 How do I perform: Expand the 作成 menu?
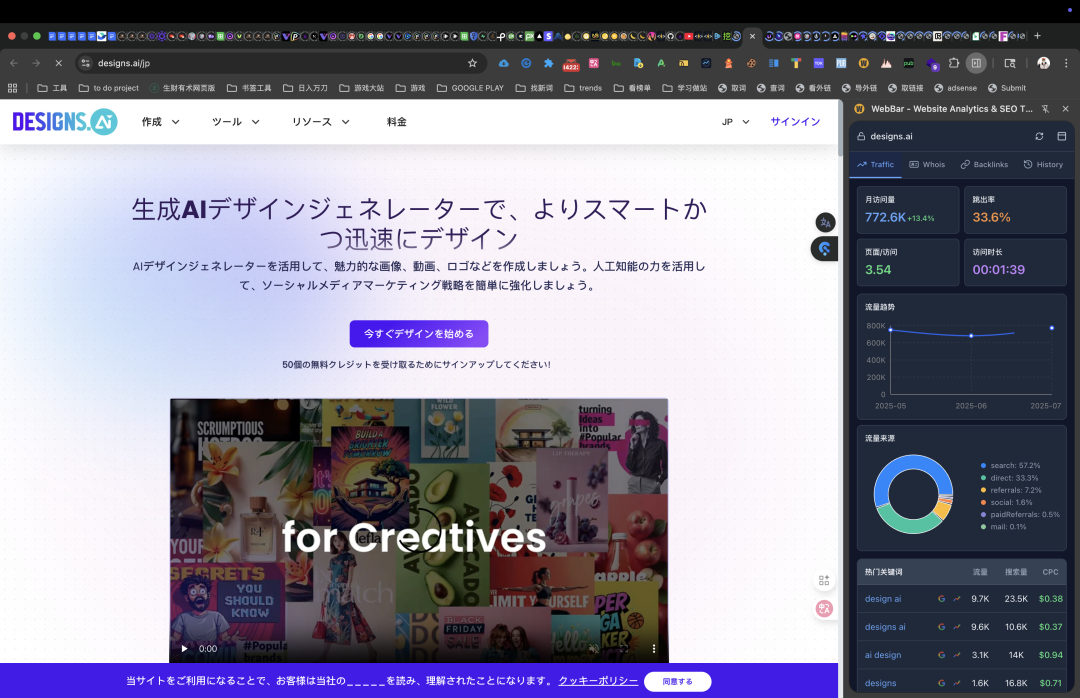point(160,122)
